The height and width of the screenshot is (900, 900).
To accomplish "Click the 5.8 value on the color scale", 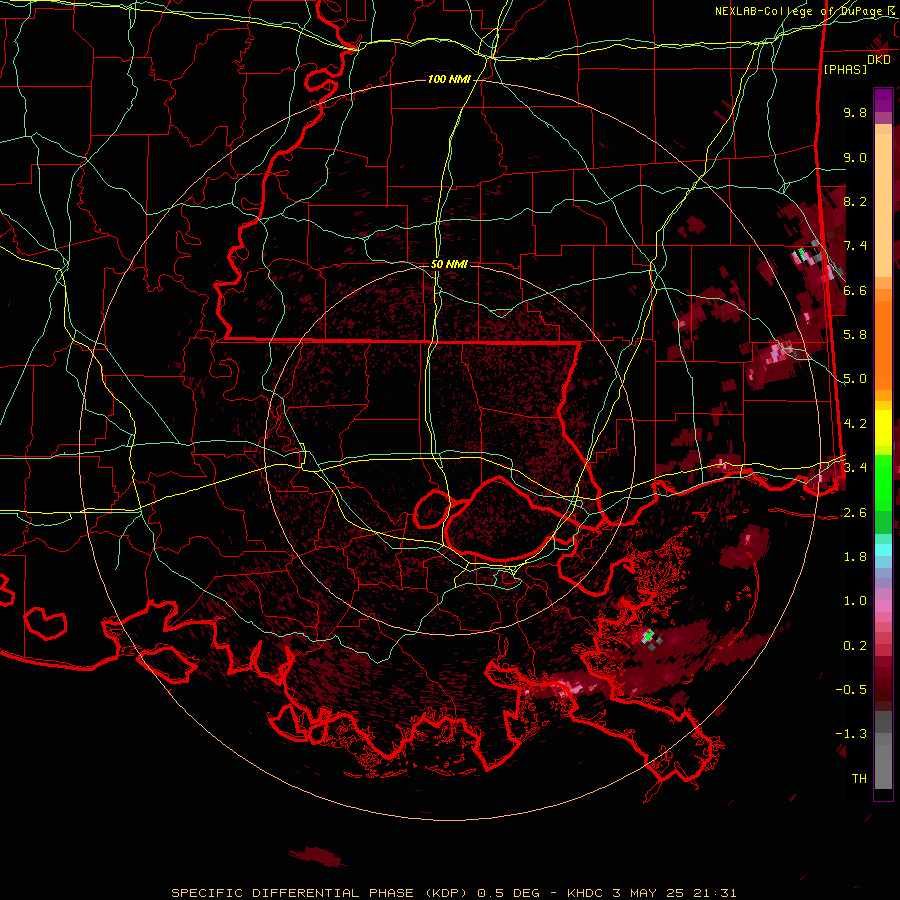I will (855, 334).
